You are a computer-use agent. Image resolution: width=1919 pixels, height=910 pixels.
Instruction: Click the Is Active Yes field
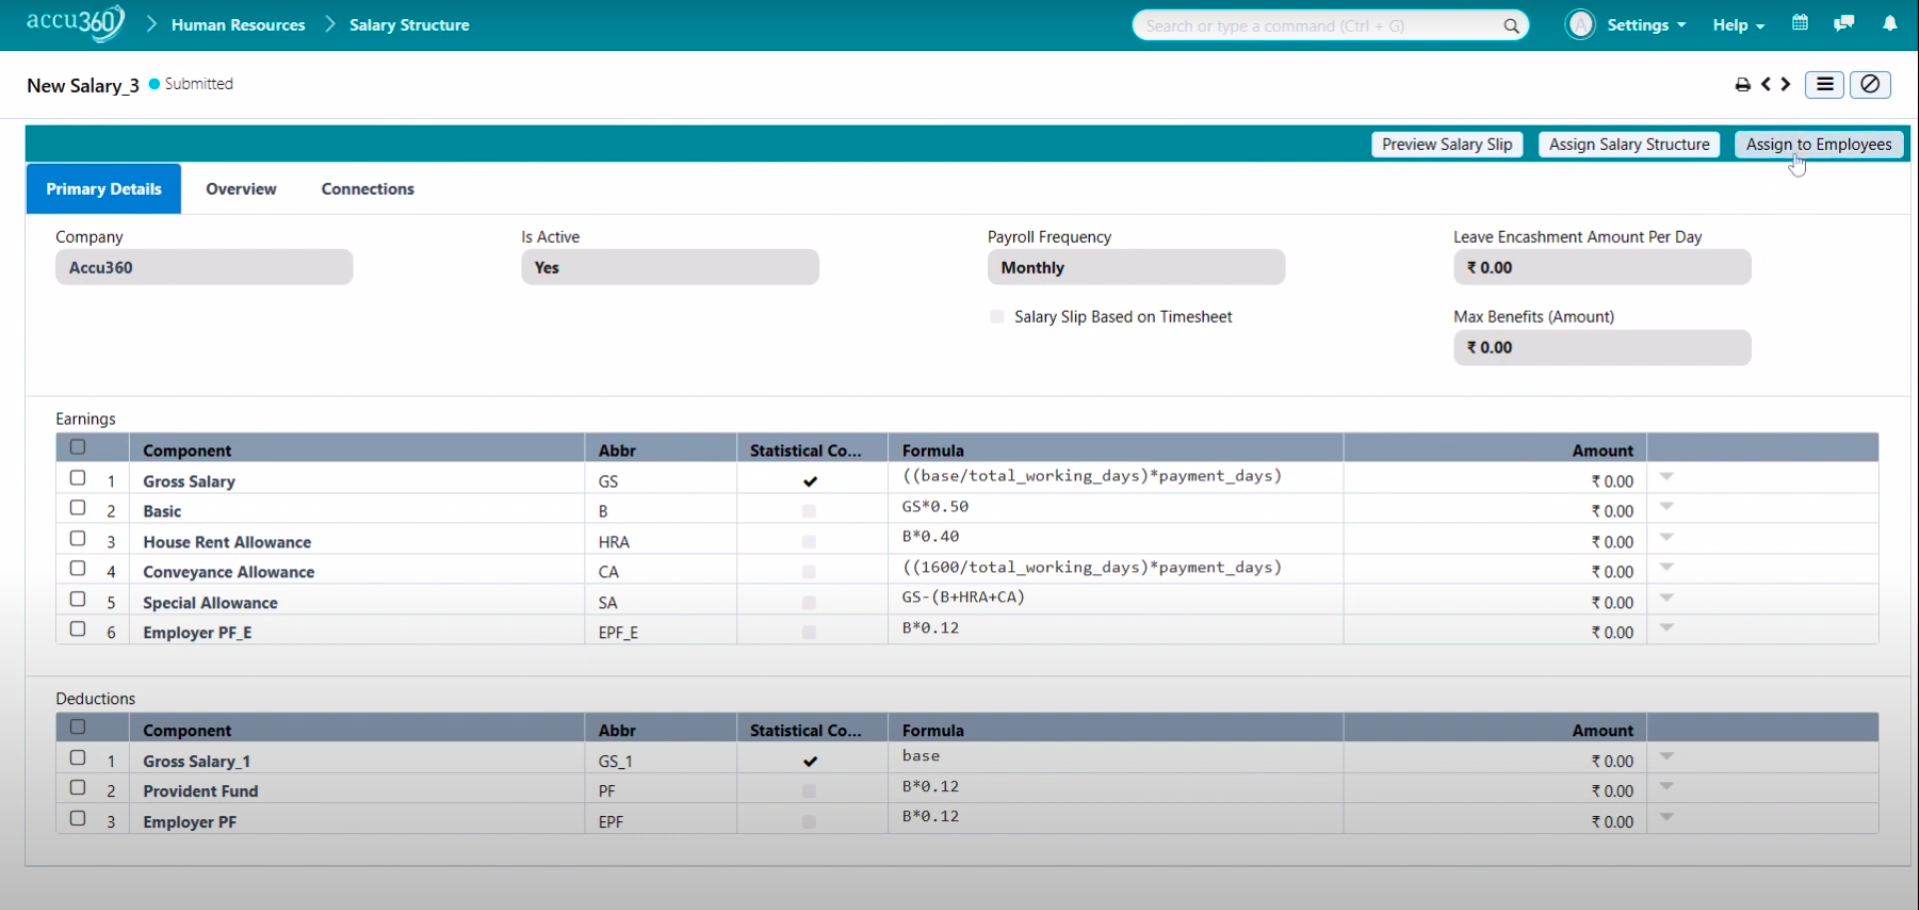point(670,267)
